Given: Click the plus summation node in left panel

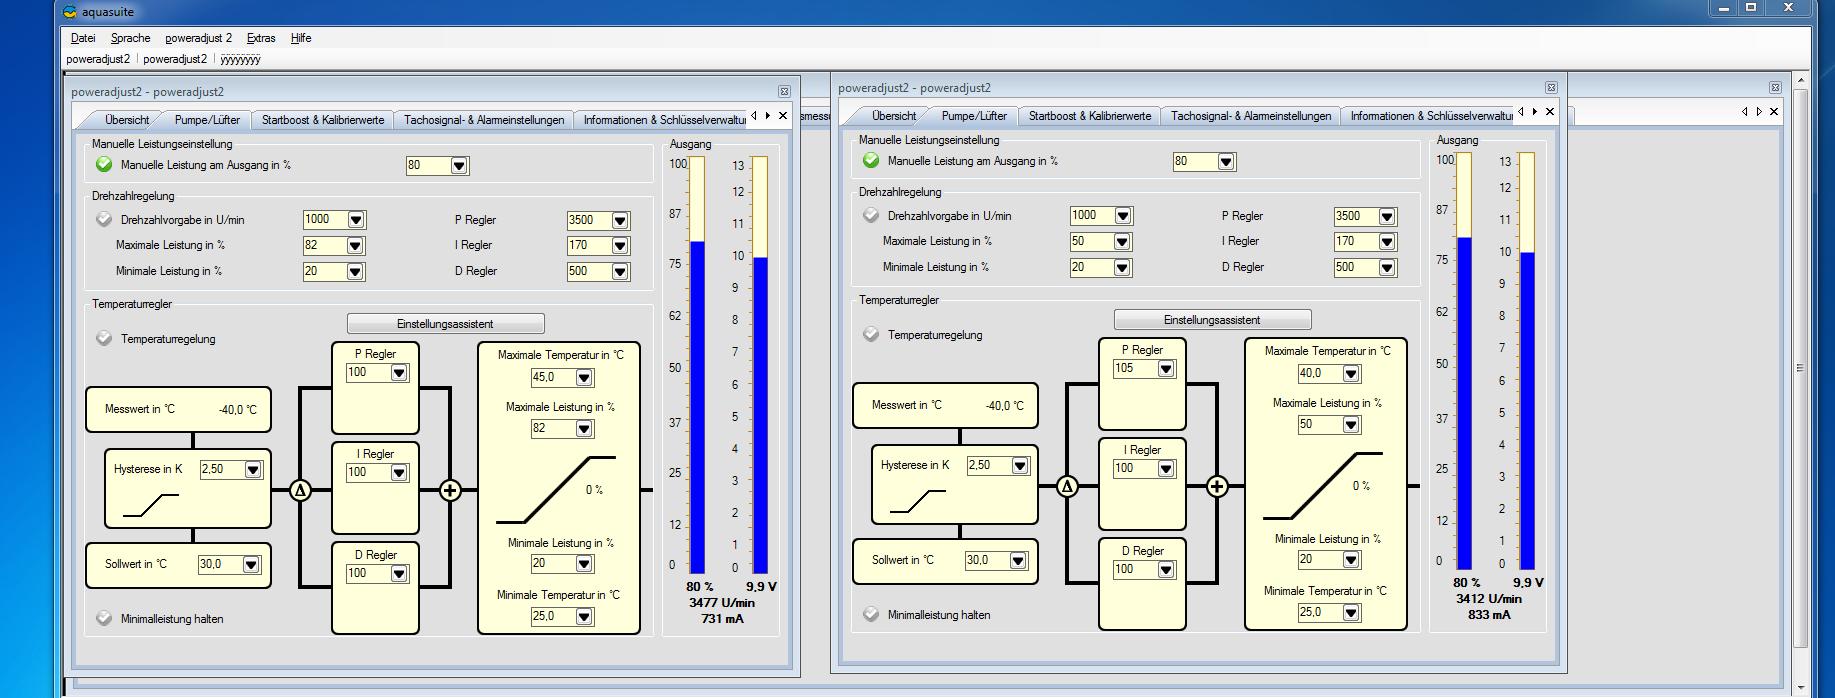Looking at the screenshot, I should pyautogui.click(x=450, y=490).
